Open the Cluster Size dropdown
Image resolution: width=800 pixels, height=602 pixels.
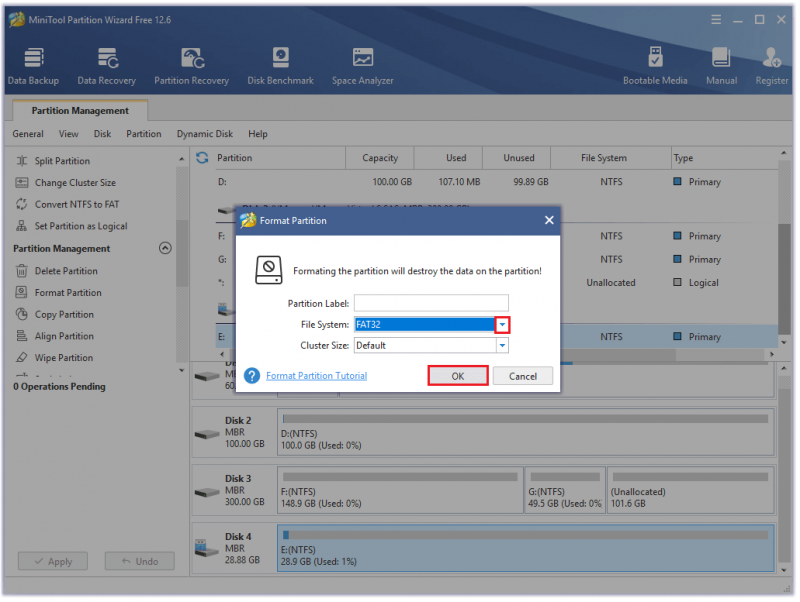tap(503, 346)
